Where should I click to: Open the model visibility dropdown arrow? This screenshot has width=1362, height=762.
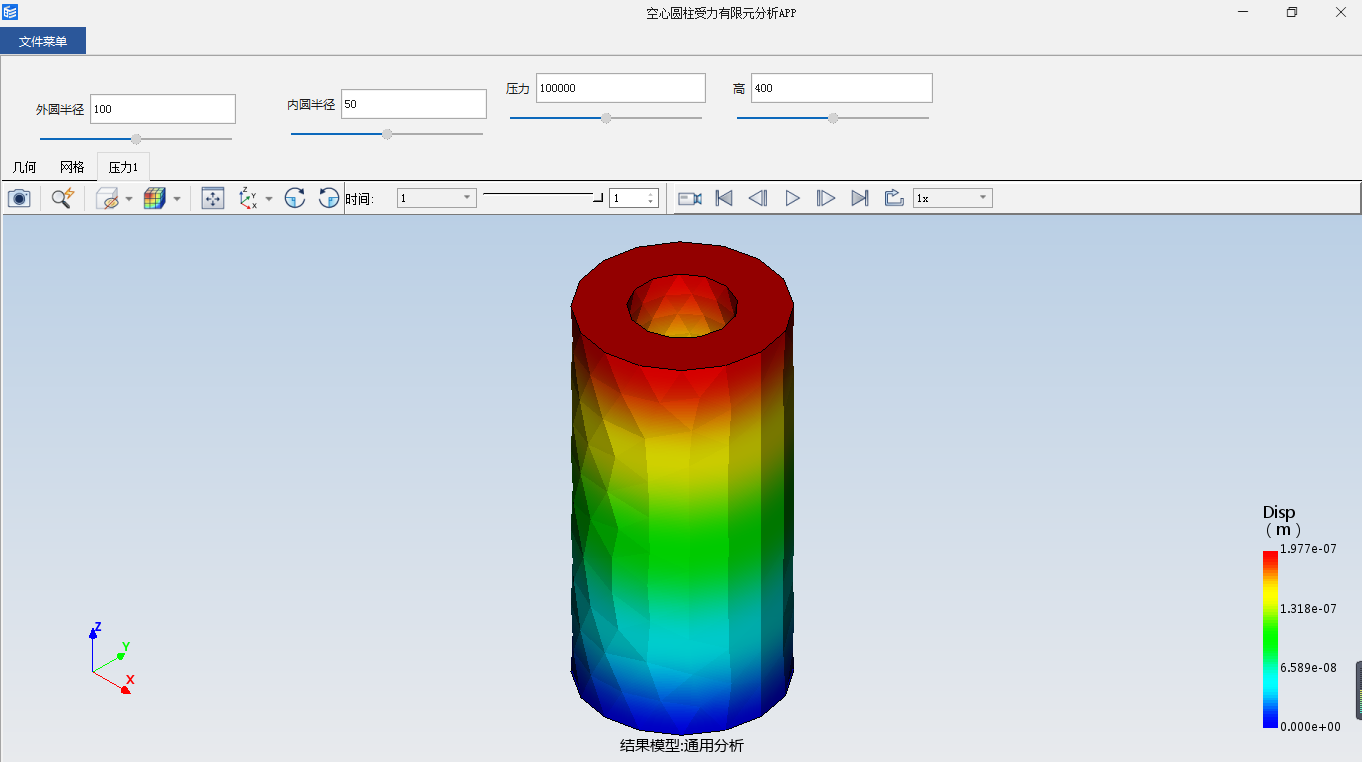pyautogui.click(x=129, y=199)
